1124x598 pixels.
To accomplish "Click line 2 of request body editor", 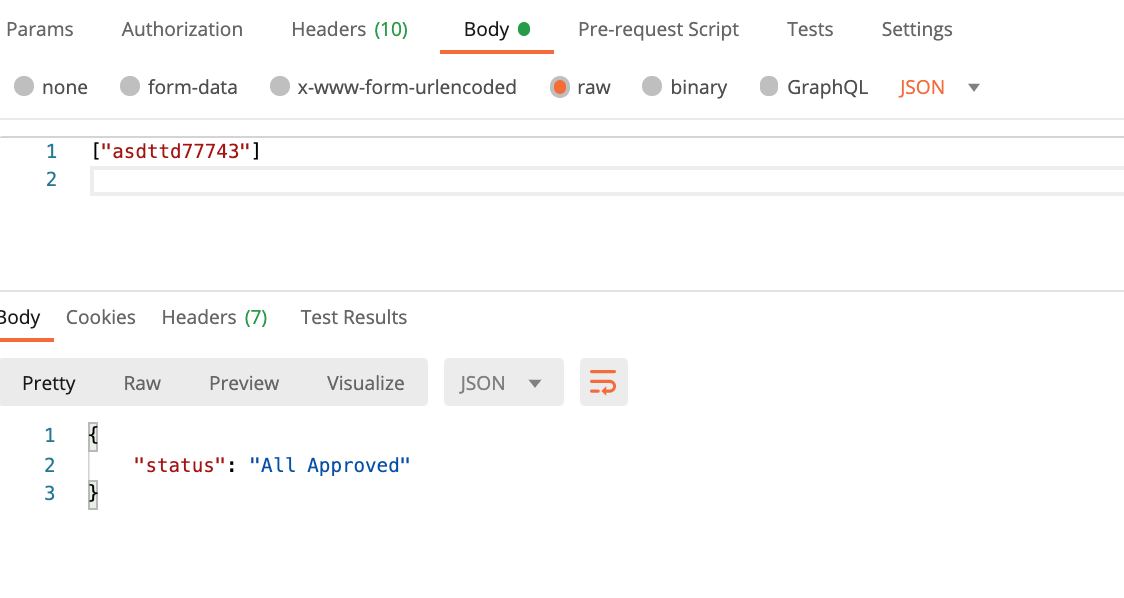I will (x=608, y=181).
